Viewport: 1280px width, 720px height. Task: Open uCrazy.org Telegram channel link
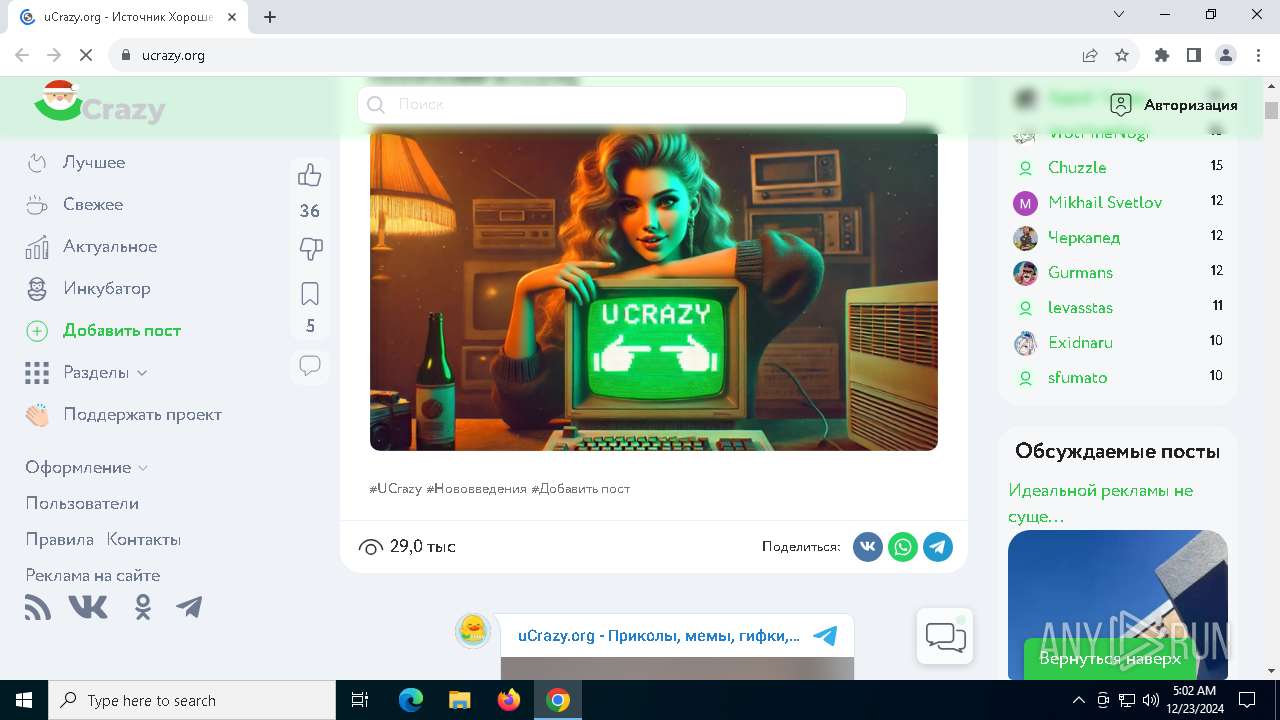pyautogui.click(x=659, y=635)
